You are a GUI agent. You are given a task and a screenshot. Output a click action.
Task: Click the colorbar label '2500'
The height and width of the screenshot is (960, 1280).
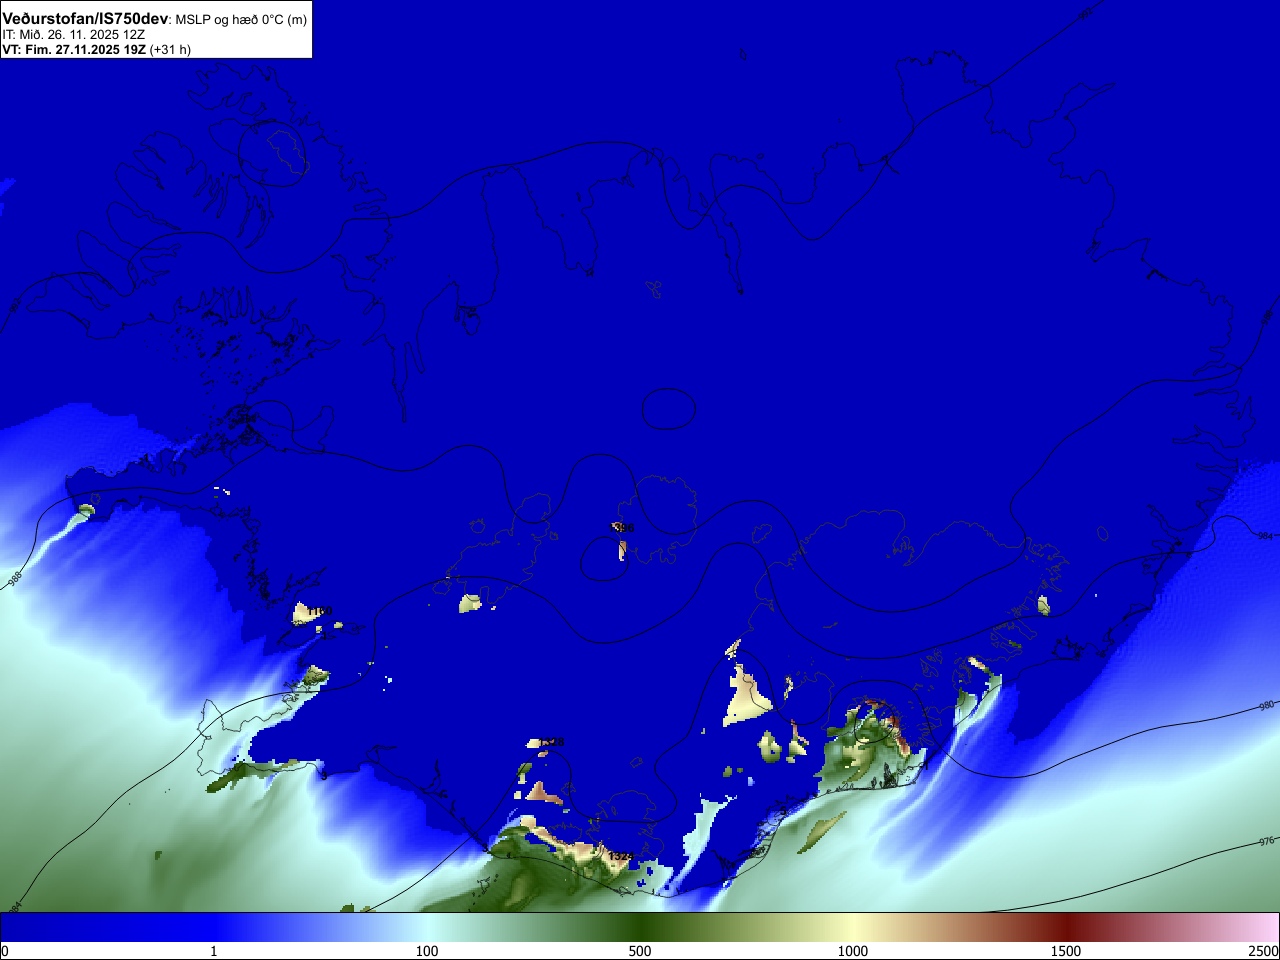(1263, 951)
